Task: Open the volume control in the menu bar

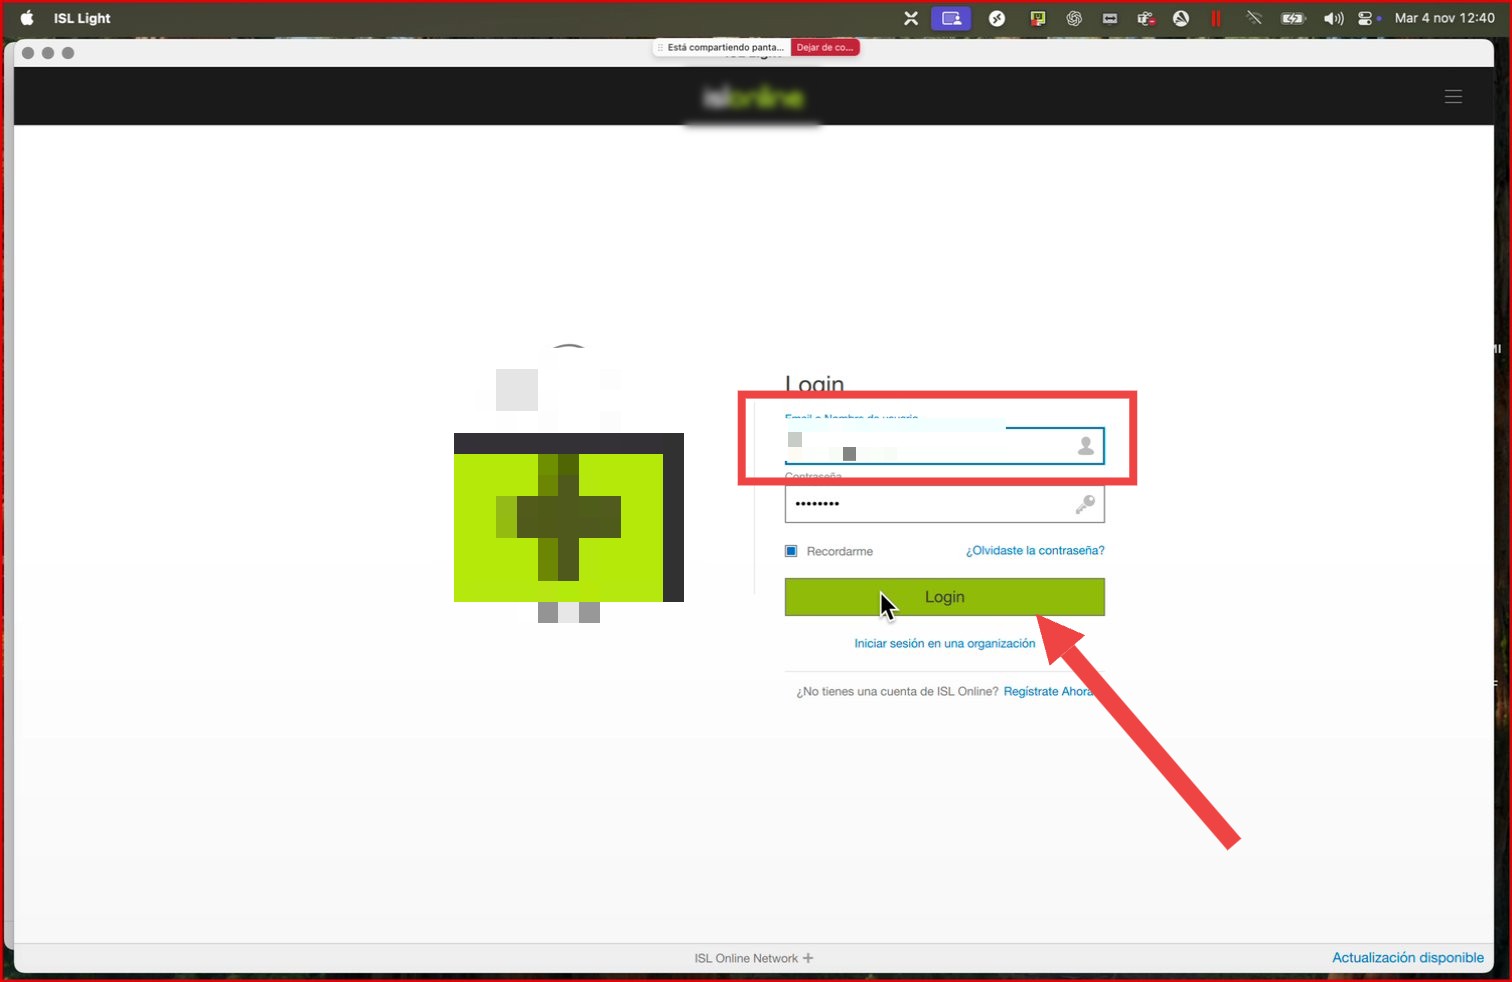Action: (1333, 18)
